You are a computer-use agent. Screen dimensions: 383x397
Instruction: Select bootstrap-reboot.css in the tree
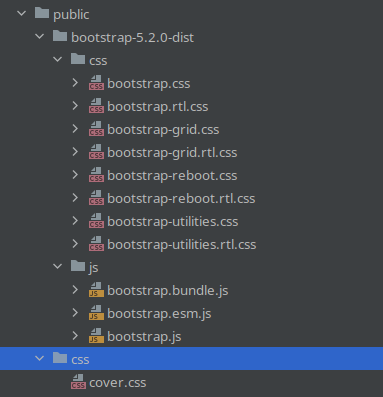pos(172,176)
